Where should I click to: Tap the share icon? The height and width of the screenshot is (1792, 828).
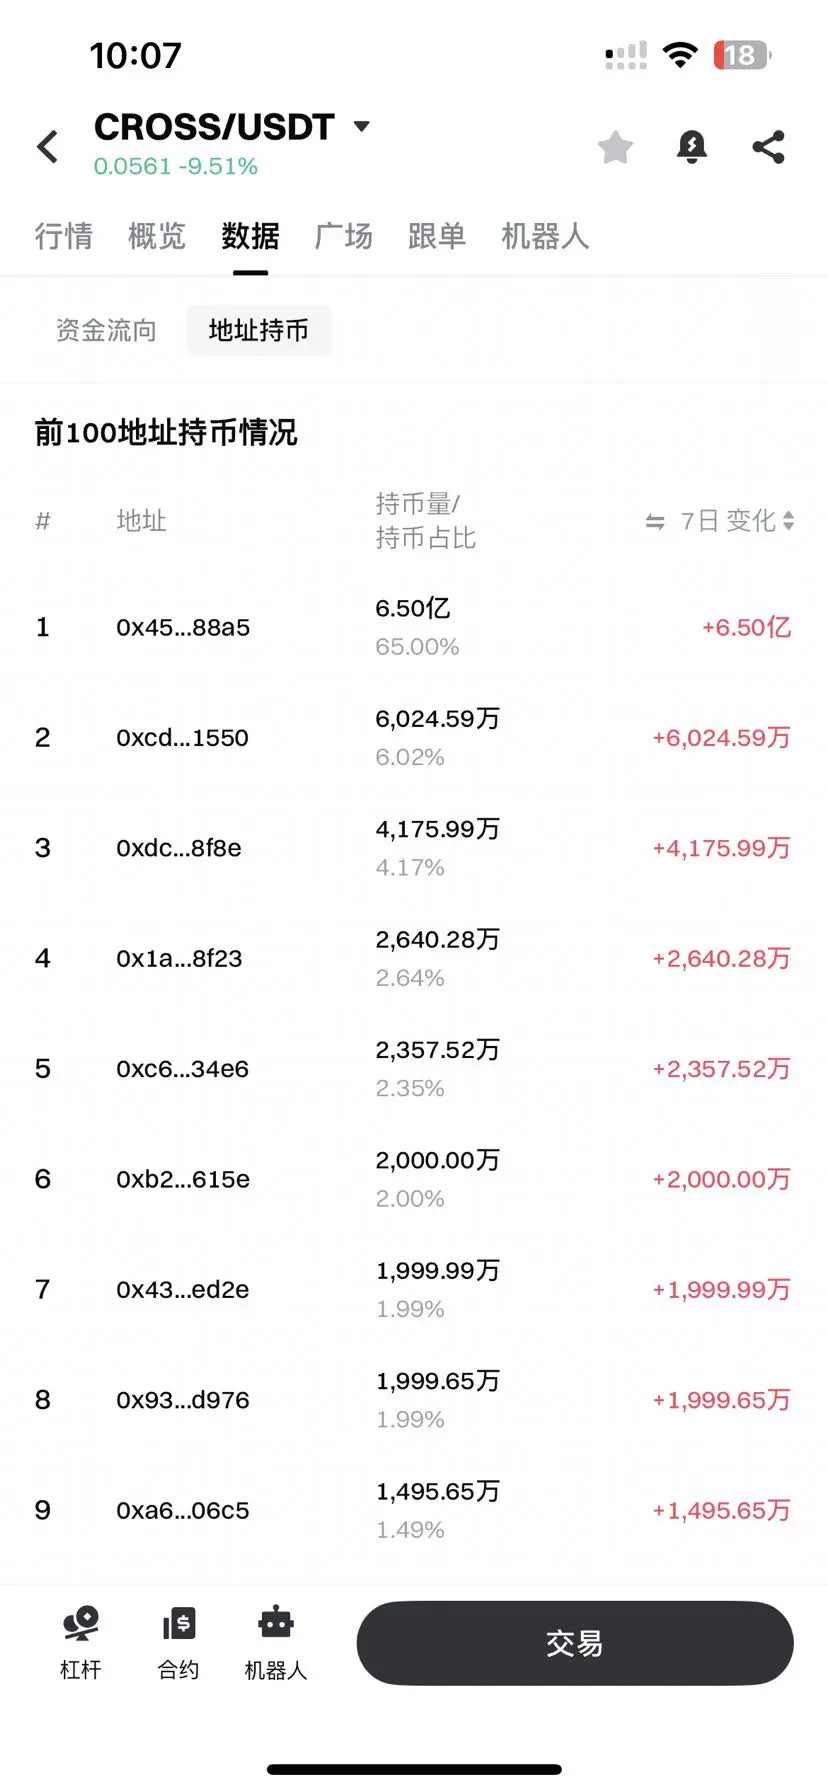(x=768, y=147)
